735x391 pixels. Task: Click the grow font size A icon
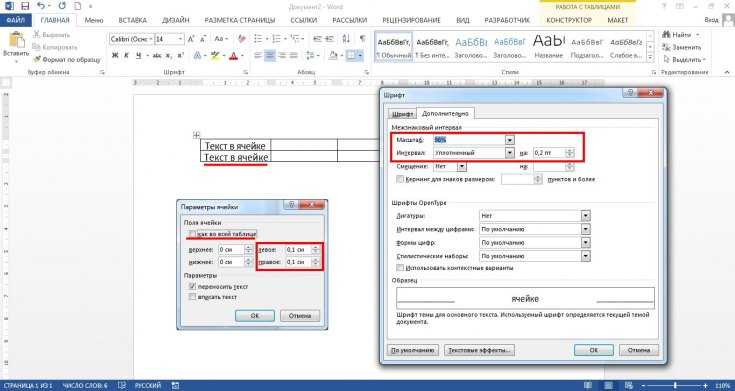point(191,39)
